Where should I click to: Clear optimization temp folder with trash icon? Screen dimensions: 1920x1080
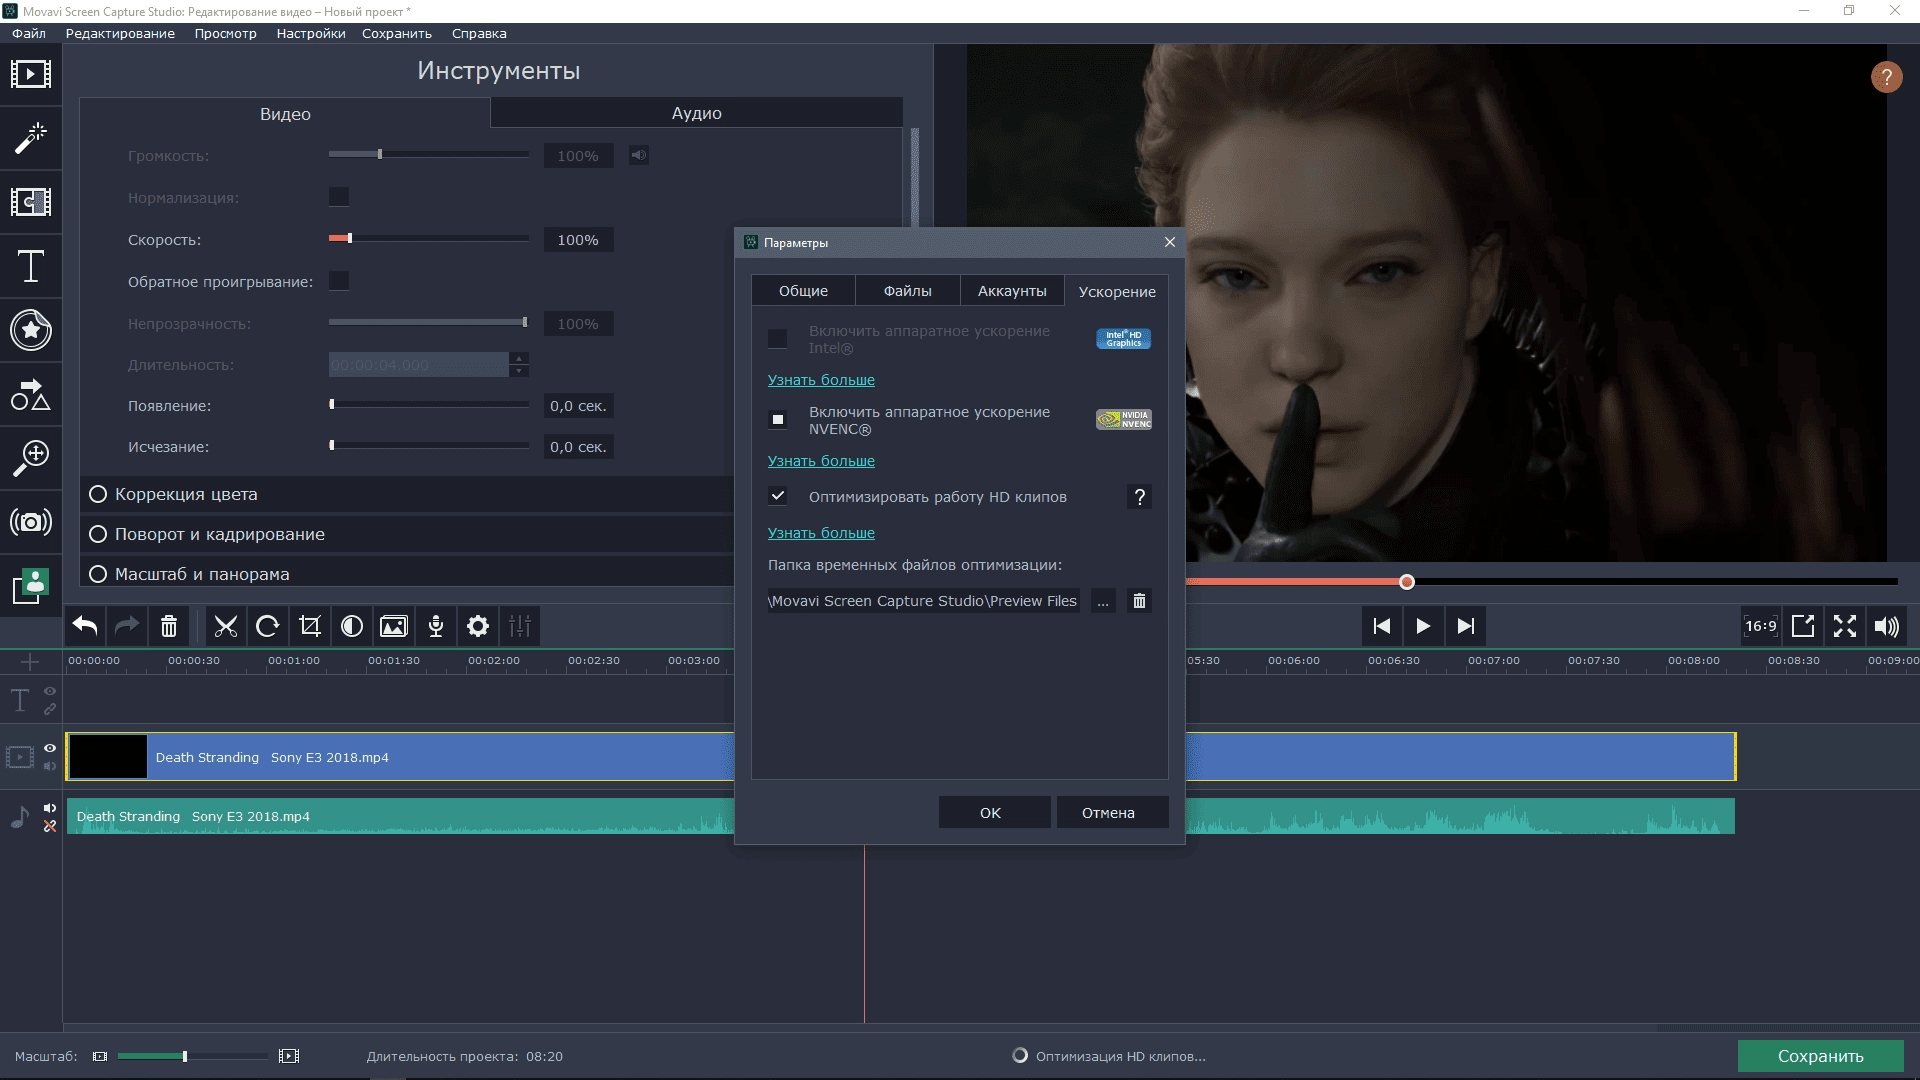pos(1139,601)
